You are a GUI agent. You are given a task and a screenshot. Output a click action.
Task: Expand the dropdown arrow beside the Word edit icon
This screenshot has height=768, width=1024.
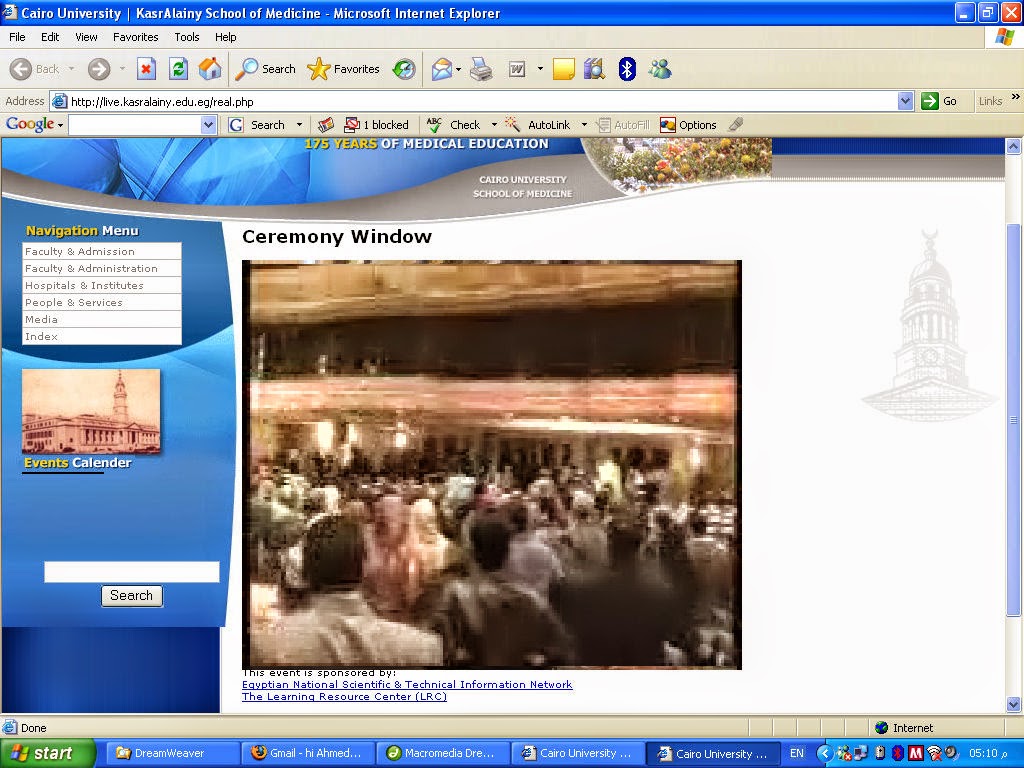(540, 69)
